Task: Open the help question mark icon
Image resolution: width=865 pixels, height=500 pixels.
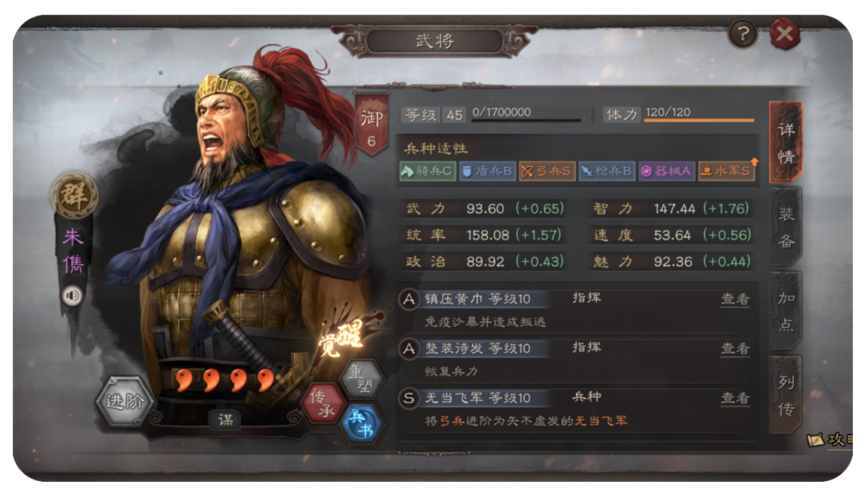Action: [x=743, y=35]
